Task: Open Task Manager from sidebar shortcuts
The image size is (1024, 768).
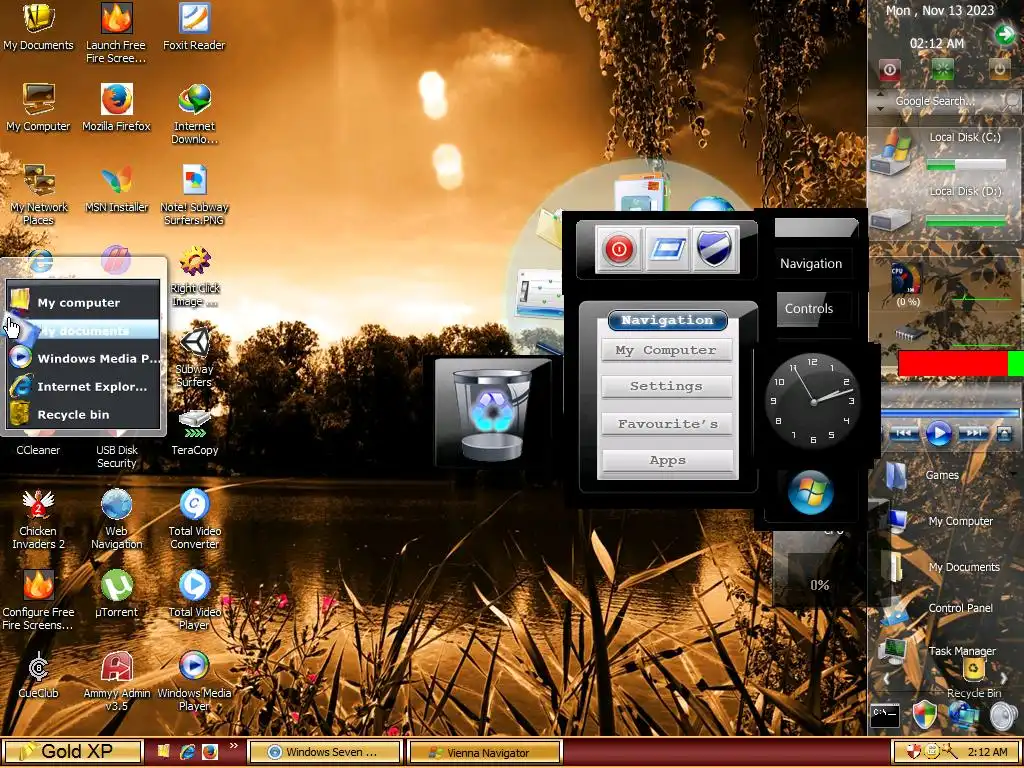Action: tap(938, 651)
